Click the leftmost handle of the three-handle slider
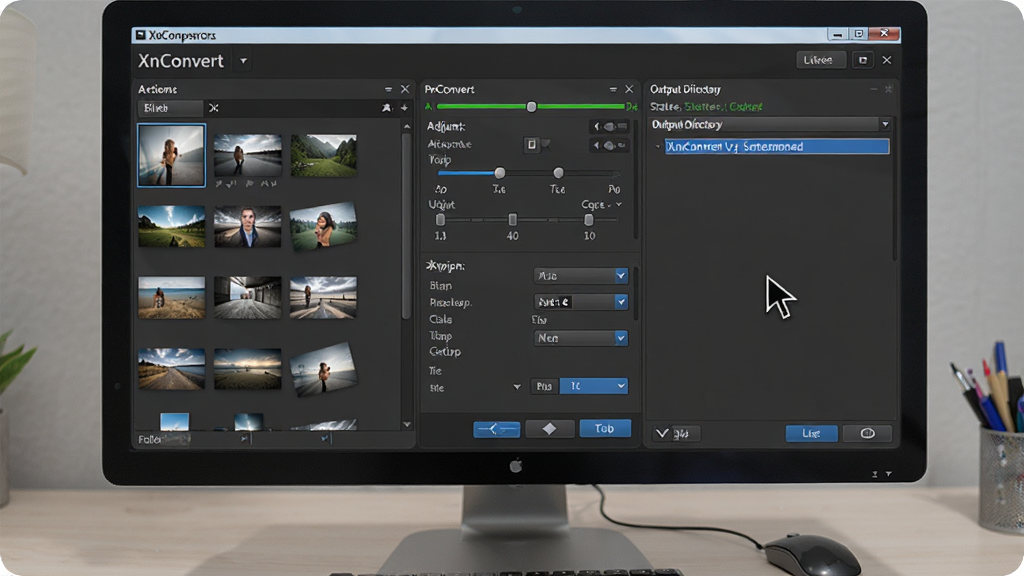This screenshot has width=1024, height=576. click(x=440, y=219)
